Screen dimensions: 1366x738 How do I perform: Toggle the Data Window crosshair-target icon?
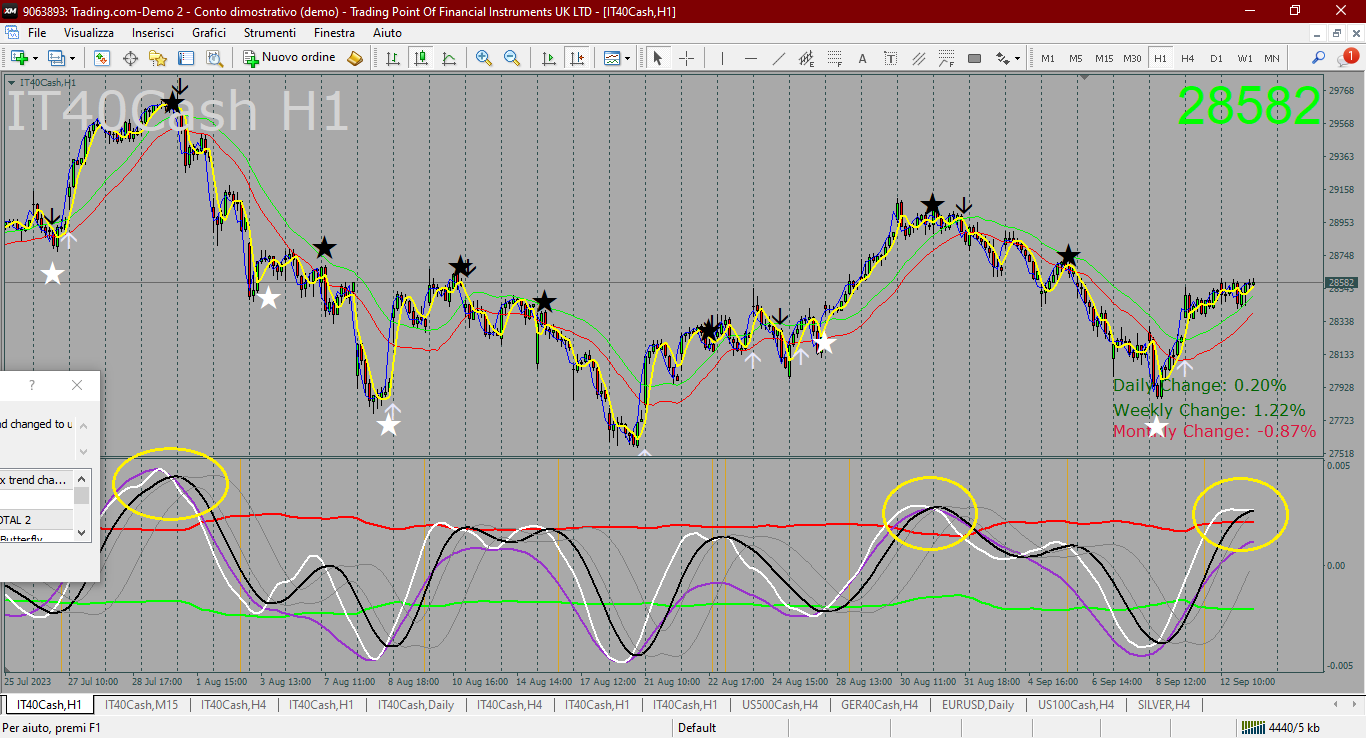pos(130,58)
